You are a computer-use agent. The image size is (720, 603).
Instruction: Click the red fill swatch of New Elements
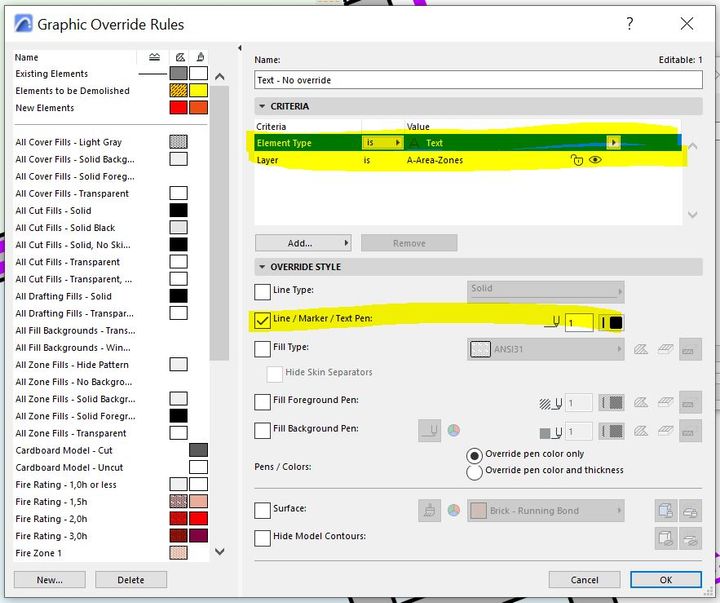point(178,107)
